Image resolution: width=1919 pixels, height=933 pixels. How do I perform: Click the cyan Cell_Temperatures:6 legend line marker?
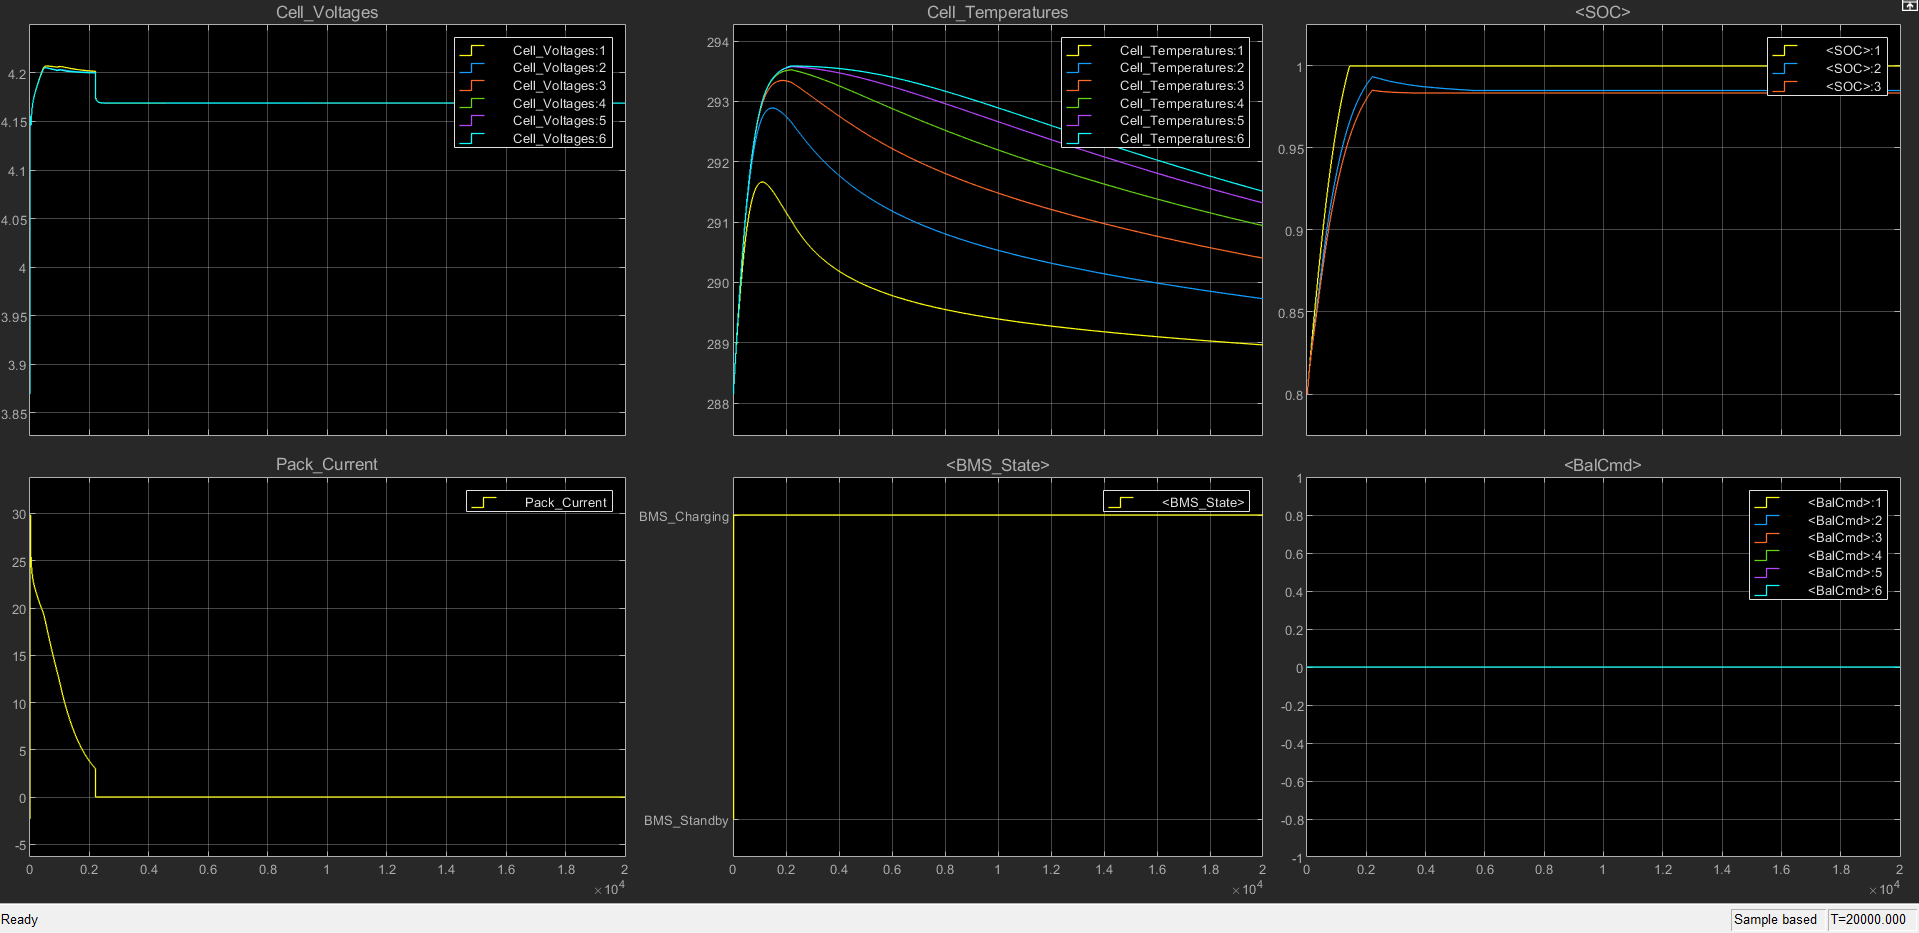pyautogui.click(x=1079, y=139)
